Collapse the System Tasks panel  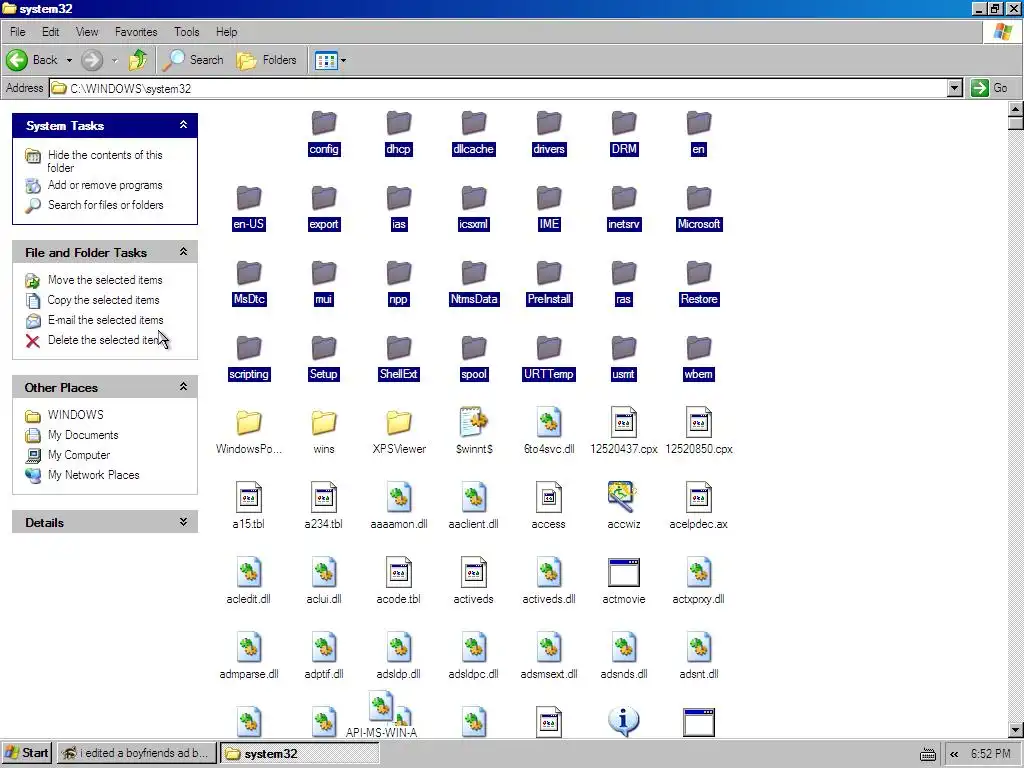184,125
